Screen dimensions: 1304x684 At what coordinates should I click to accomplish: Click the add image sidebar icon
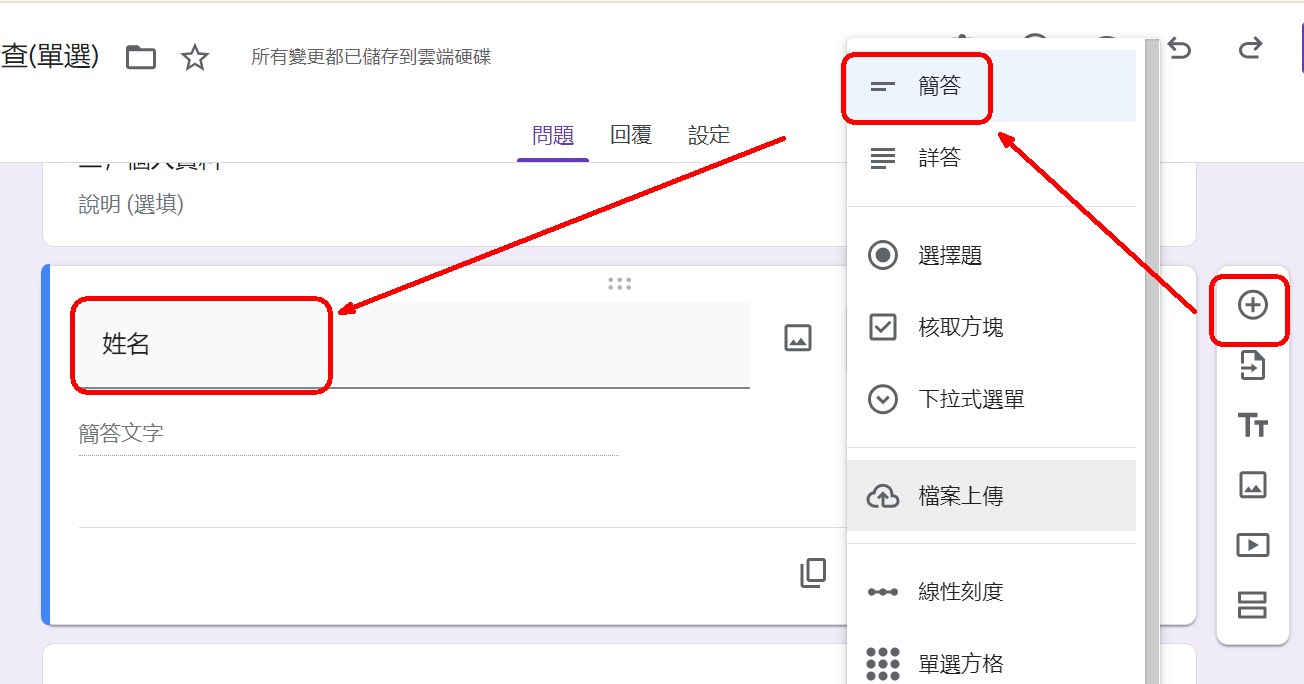coord(1252,485)
